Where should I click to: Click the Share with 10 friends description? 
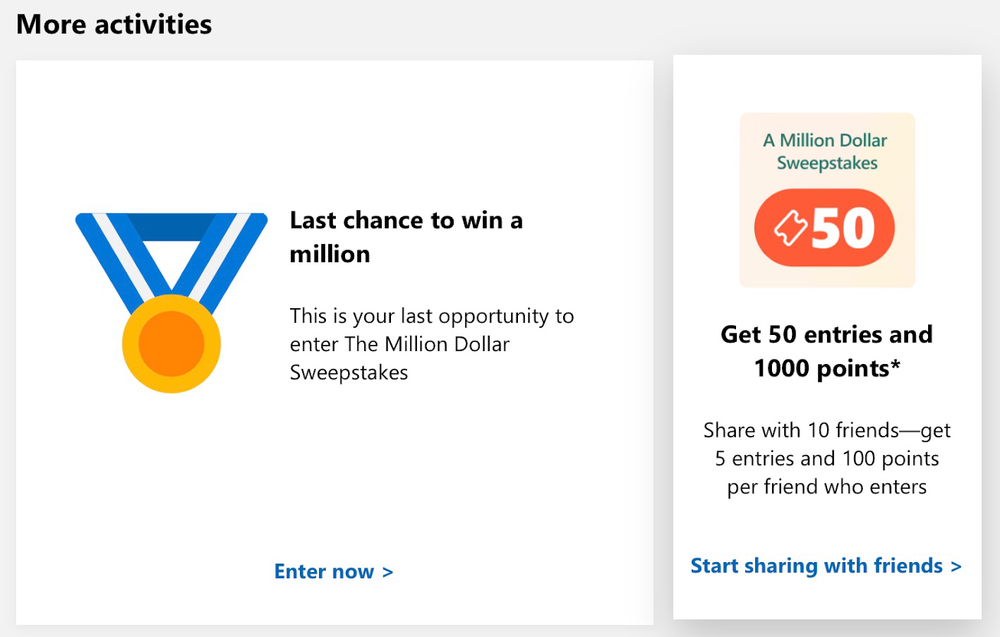tap(827, 458)
